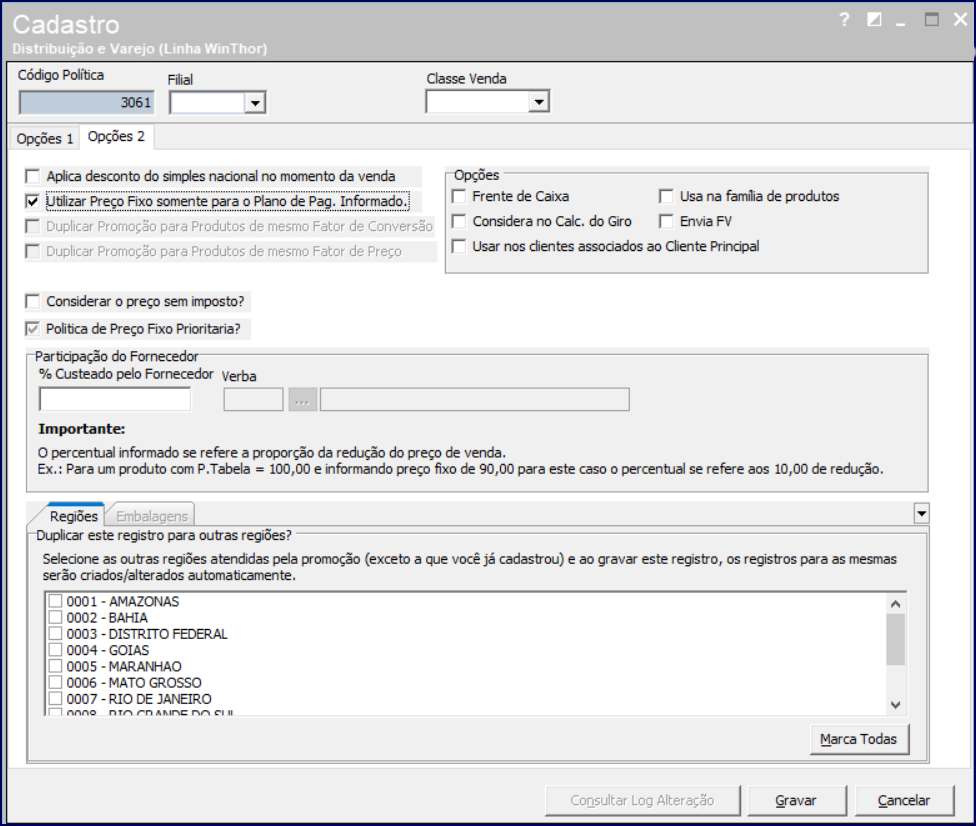This screenshot has height=826, width=976.
Task: Tick Usar nos clientes associados ao Cliente Principal
Action: pos(459,246)
